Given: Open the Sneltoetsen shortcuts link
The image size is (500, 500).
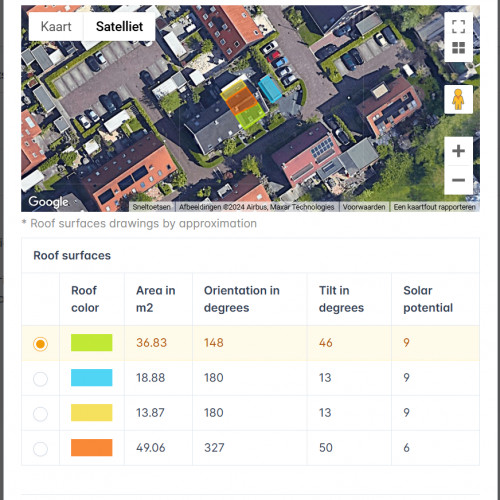Looking at the screenshot, I should (x=152, y=207).
